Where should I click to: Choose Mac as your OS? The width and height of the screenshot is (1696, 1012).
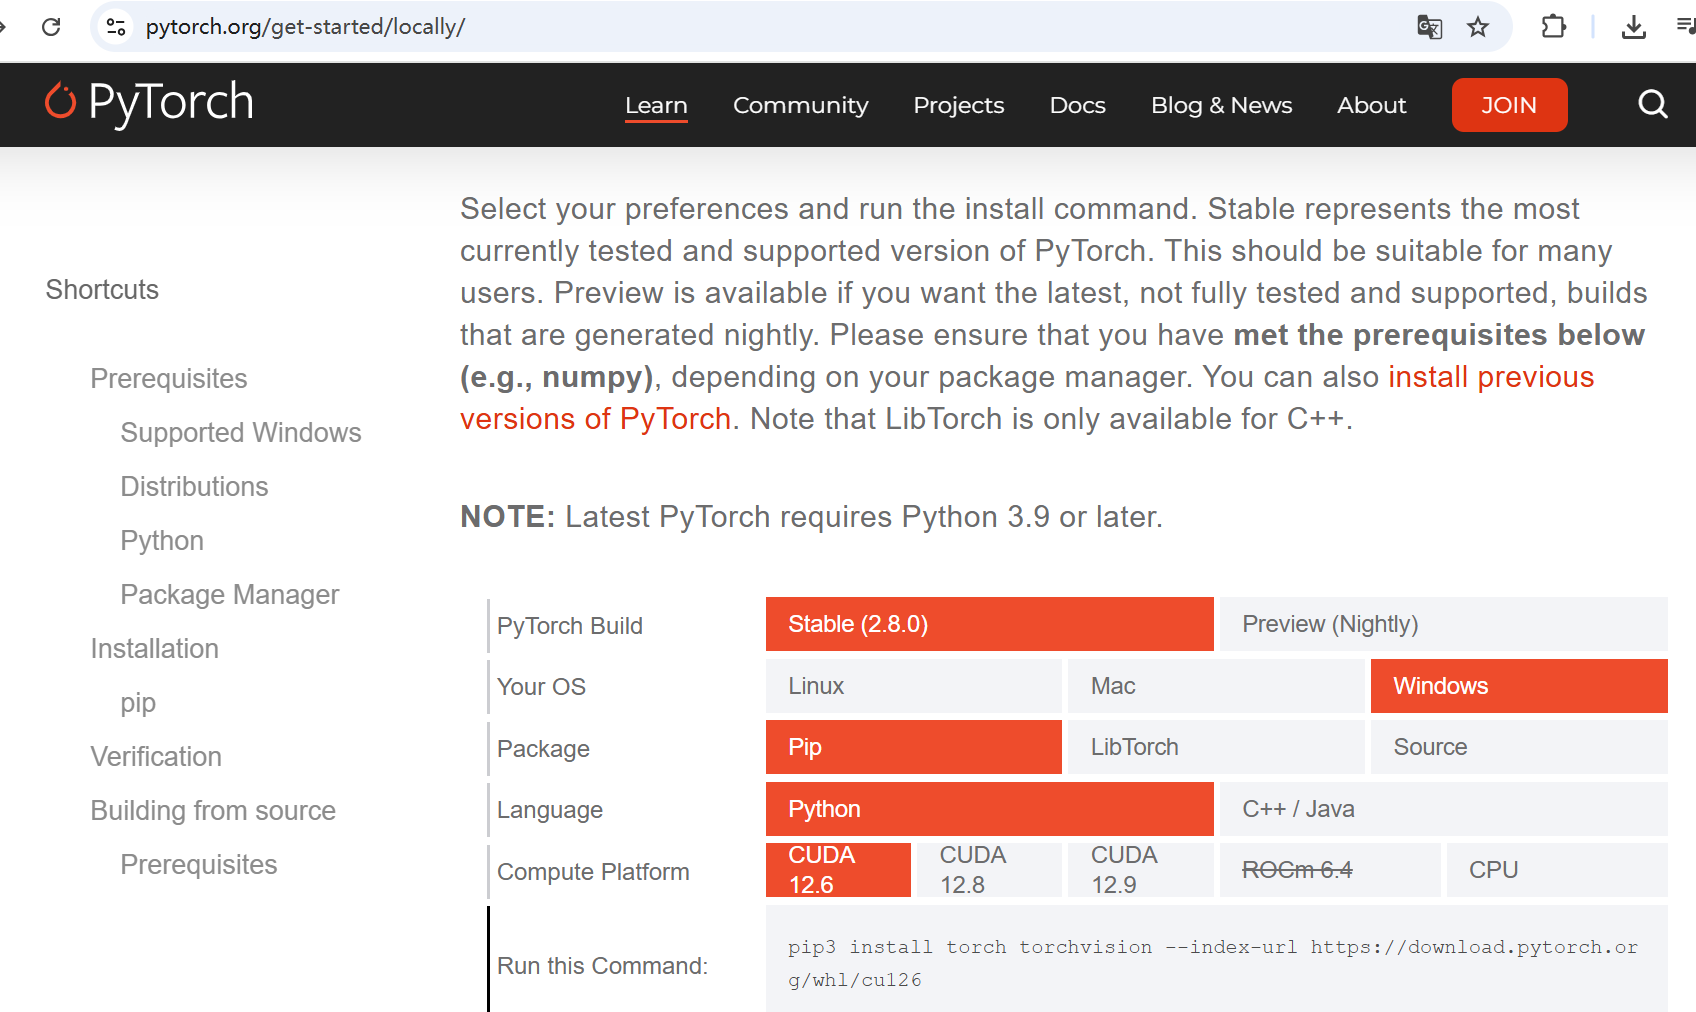tap(1216, 686)
